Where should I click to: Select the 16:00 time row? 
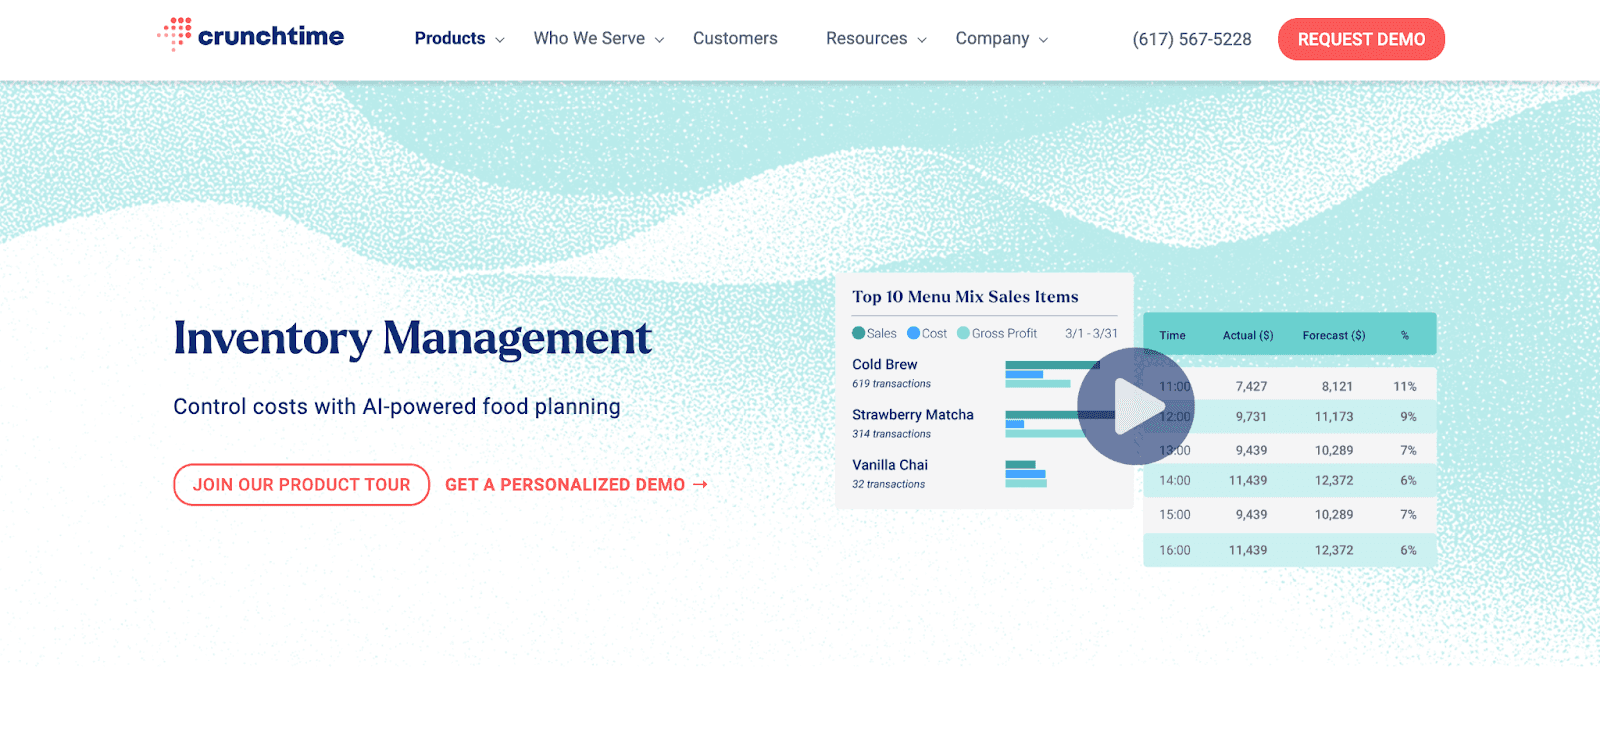click(1290, 550)
